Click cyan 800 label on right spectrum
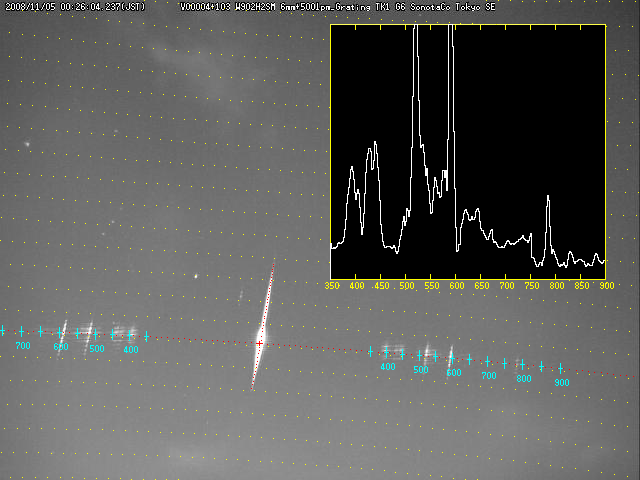640x480 pixels. [x=524, y=379]
